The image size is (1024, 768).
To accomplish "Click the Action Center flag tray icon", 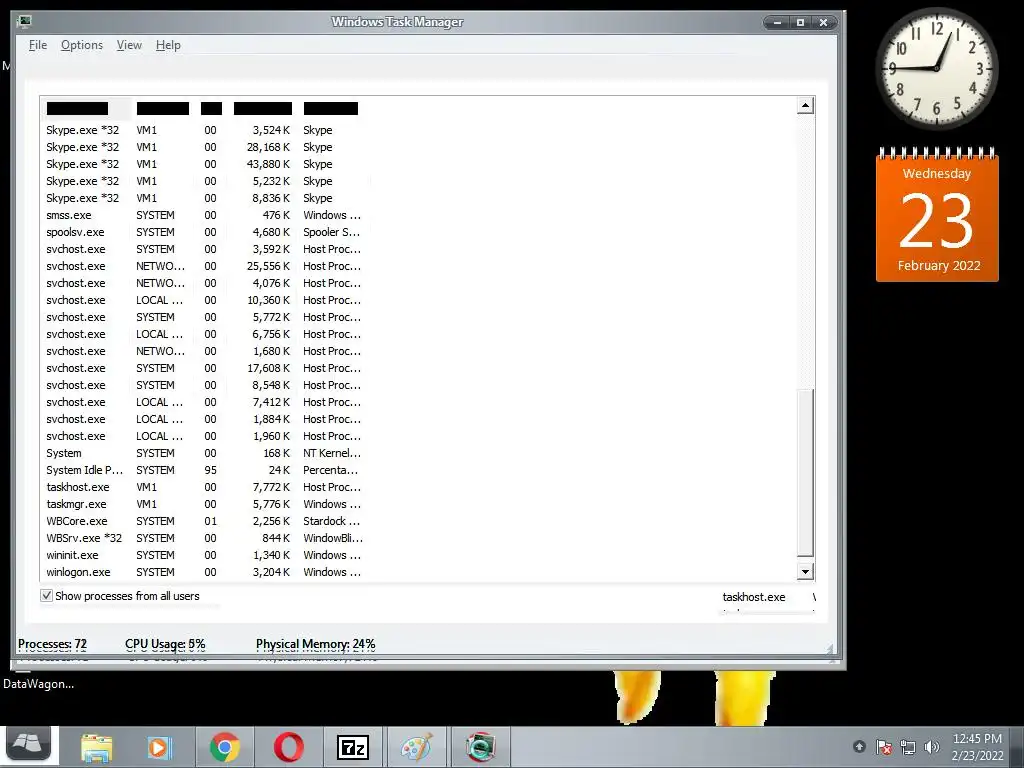I will (884, 746).
